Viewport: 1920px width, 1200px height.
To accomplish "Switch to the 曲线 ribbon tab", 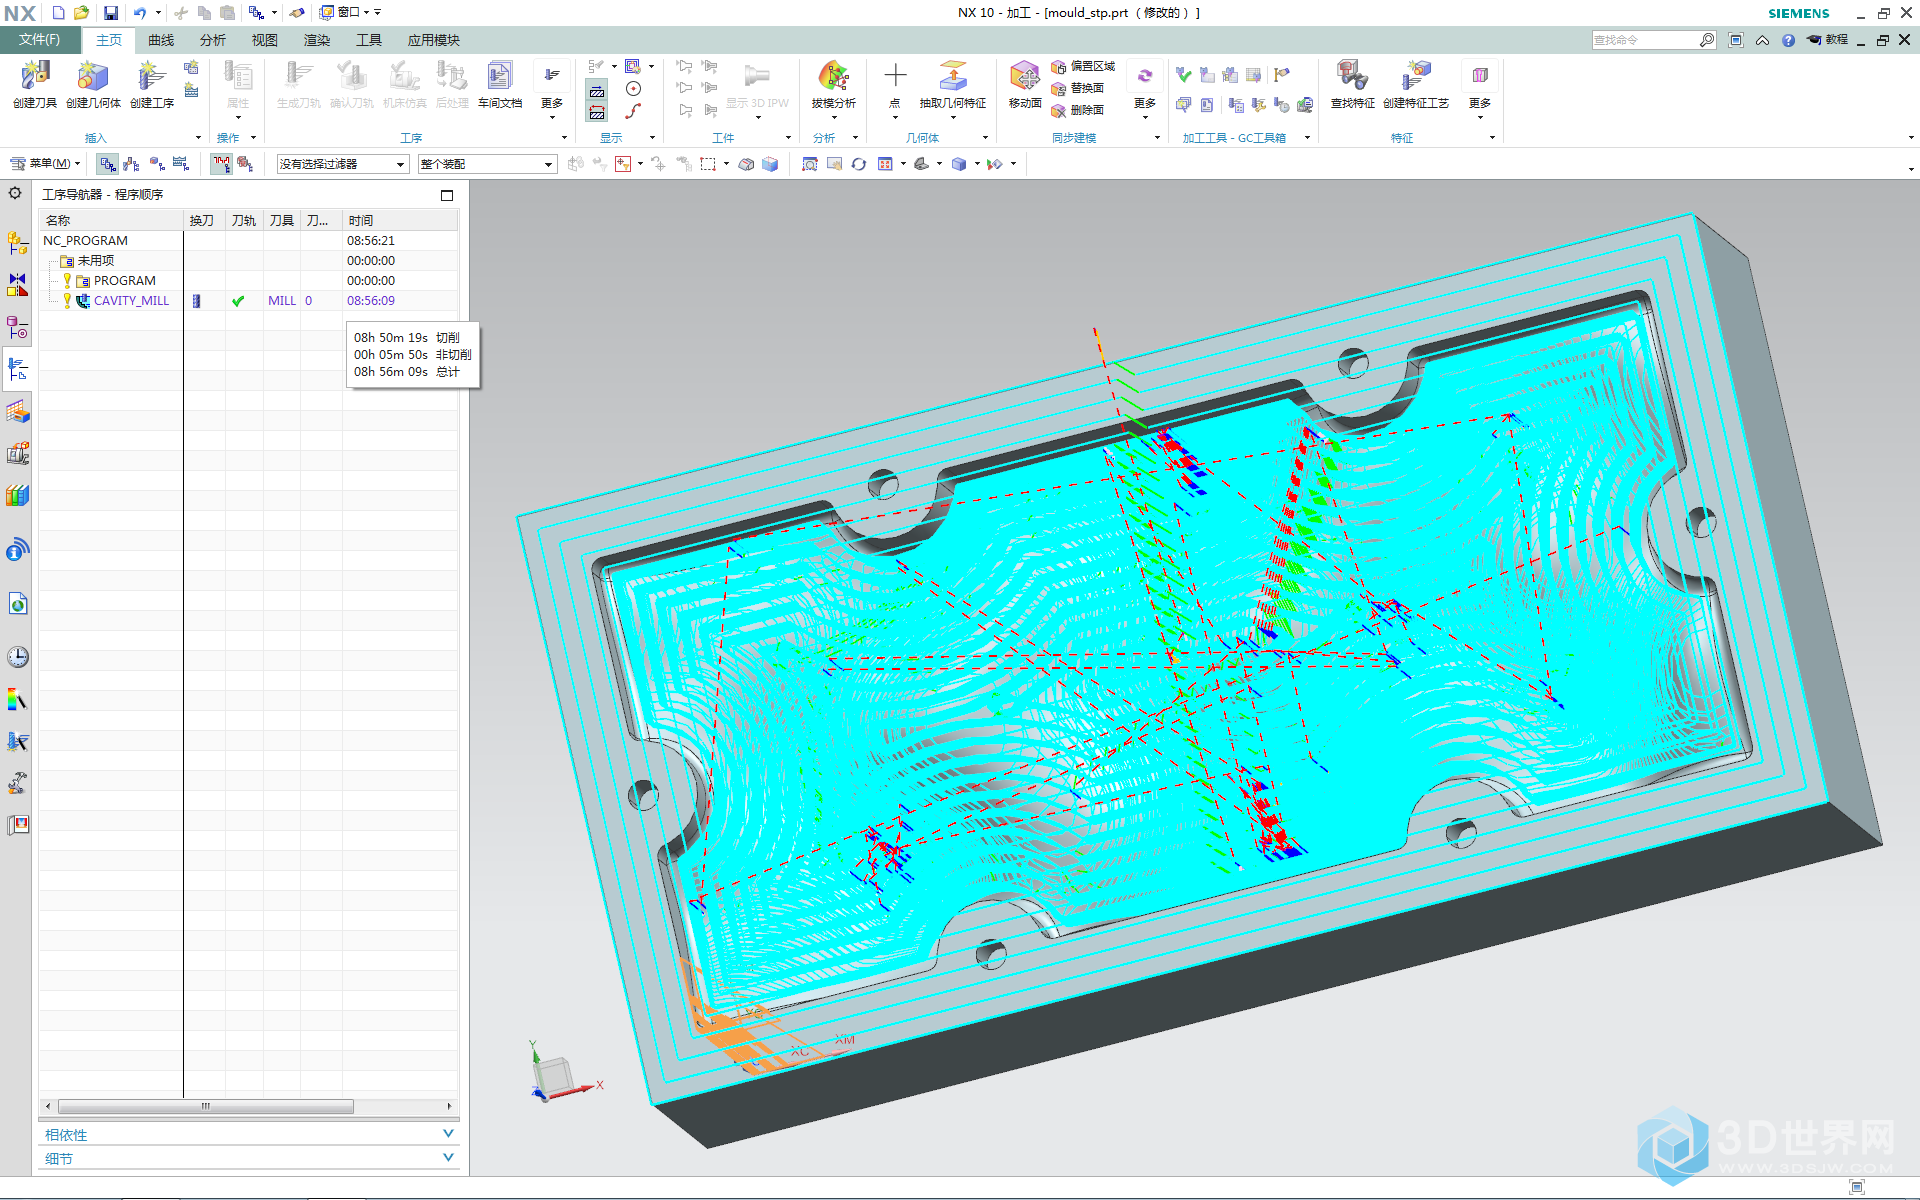I will click(161, 40).
